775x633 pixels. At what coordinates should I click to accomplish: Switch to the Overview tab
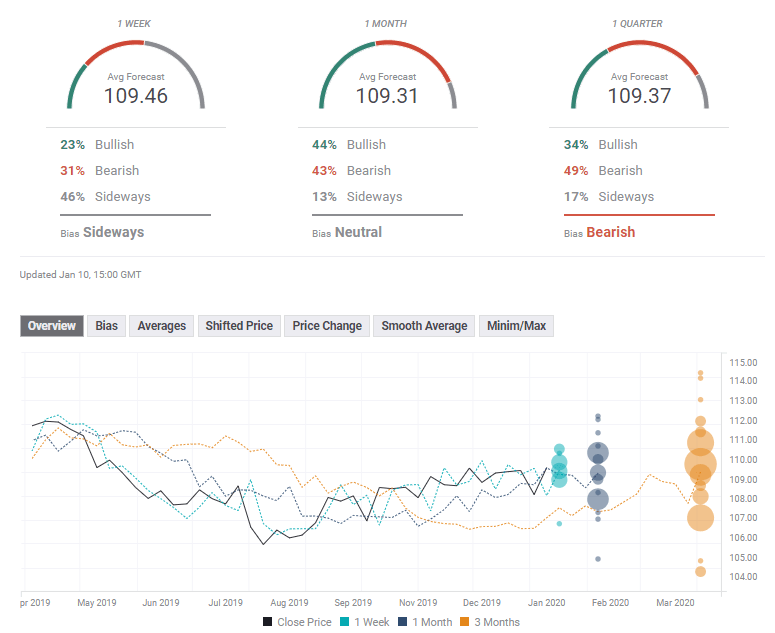(x=51, y=326)
